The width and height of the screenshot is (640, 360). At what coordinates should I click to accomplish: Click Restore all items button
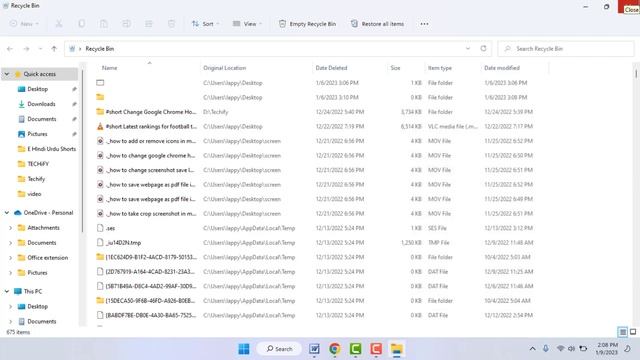click(x=377, y=24)
